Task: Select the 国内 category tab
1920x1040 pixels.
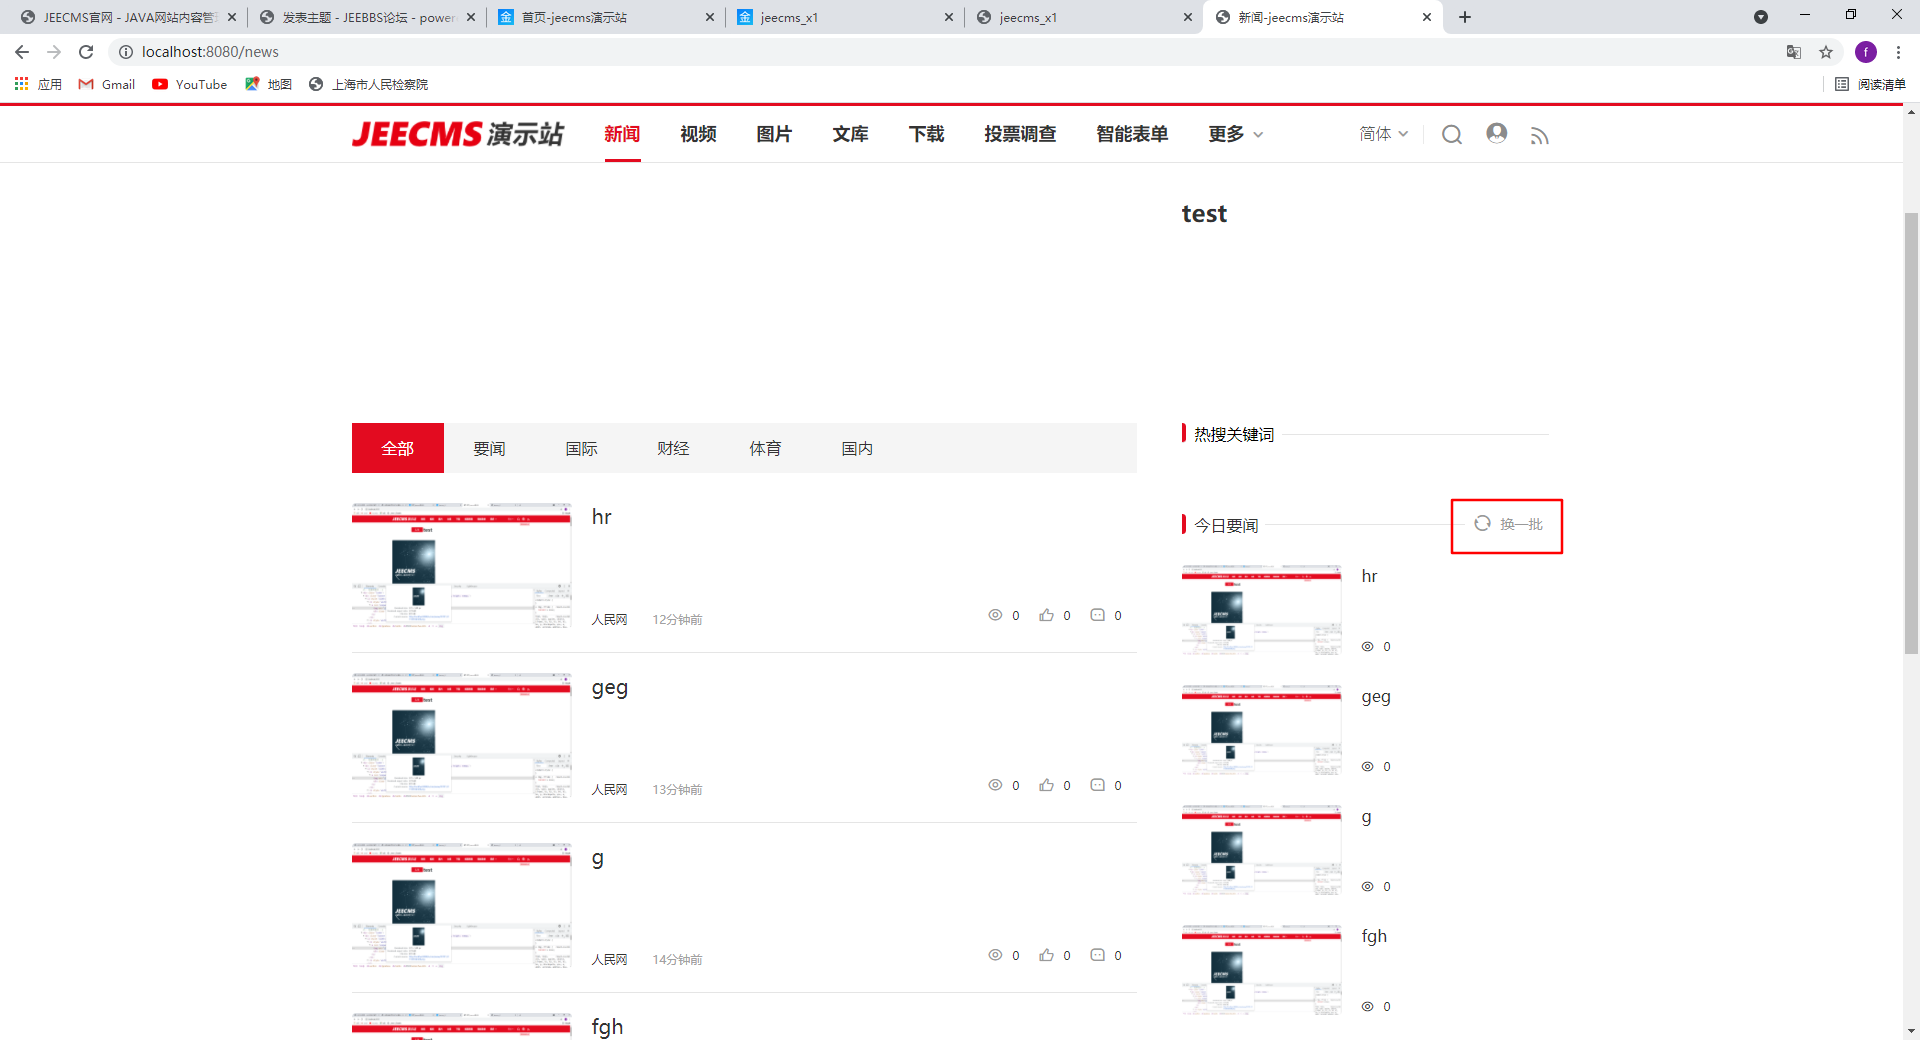Action: tap(858, 448)
